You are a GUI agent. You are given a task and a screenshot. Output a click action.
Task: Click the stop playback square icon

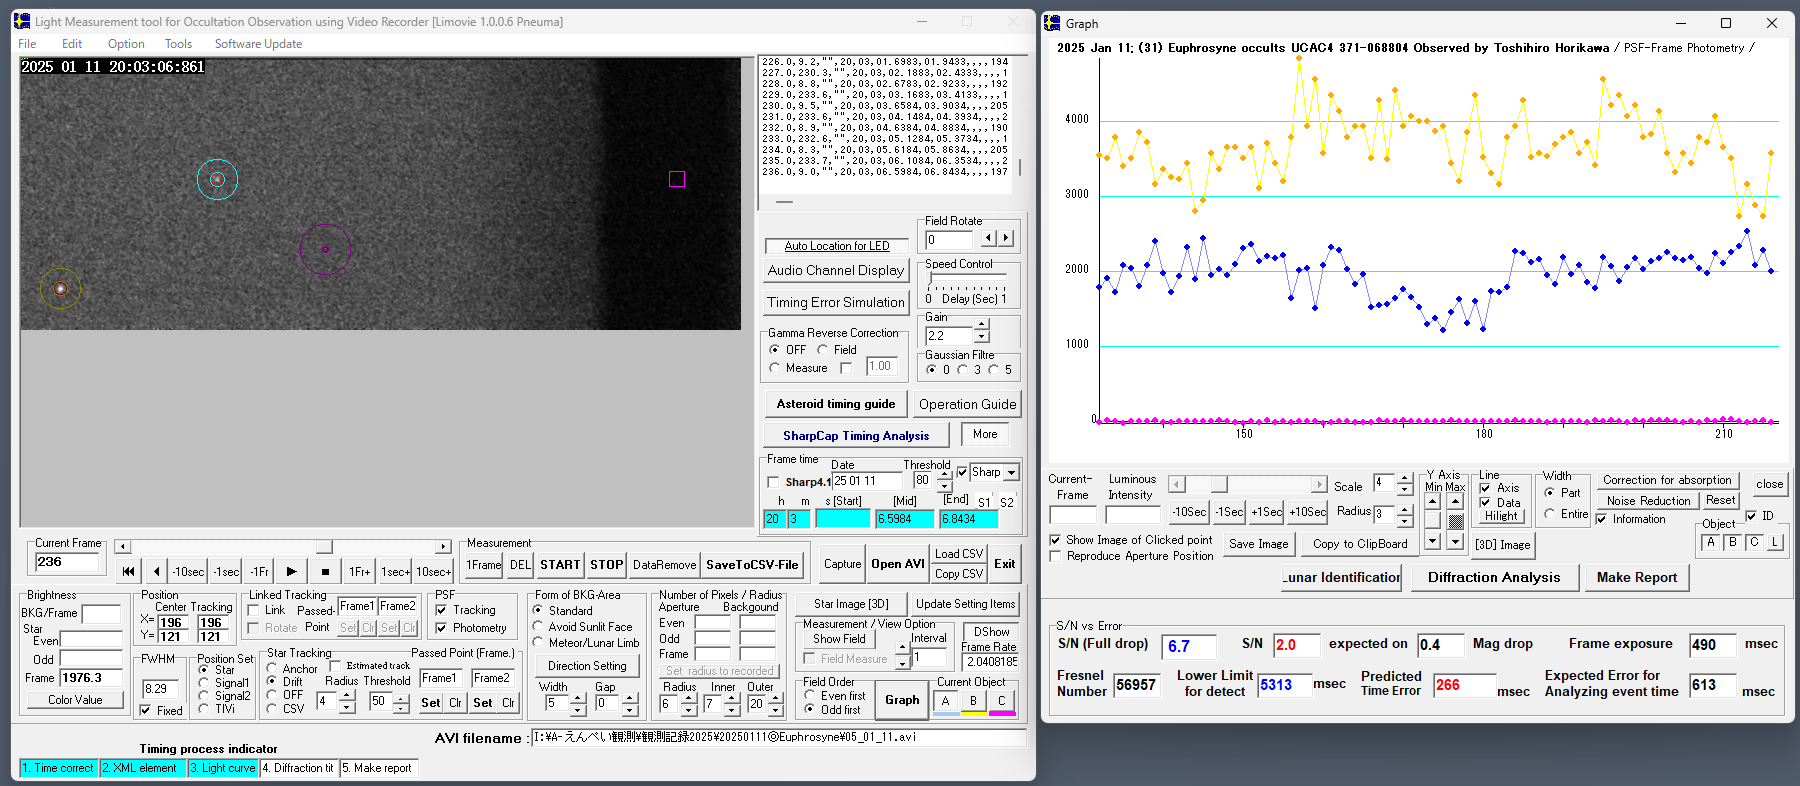tap(325, 572)
